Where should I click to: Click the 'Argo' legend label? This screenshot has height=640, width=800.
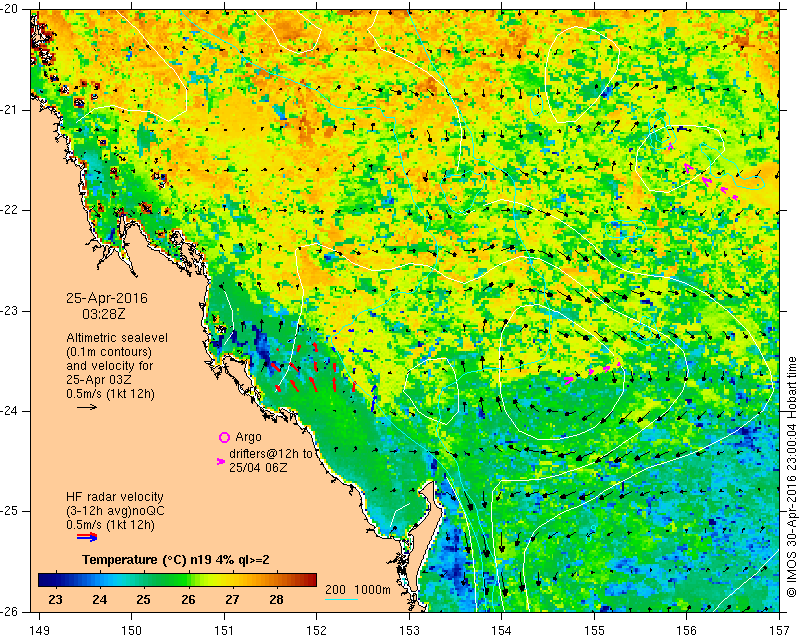[x=248, y=437]
